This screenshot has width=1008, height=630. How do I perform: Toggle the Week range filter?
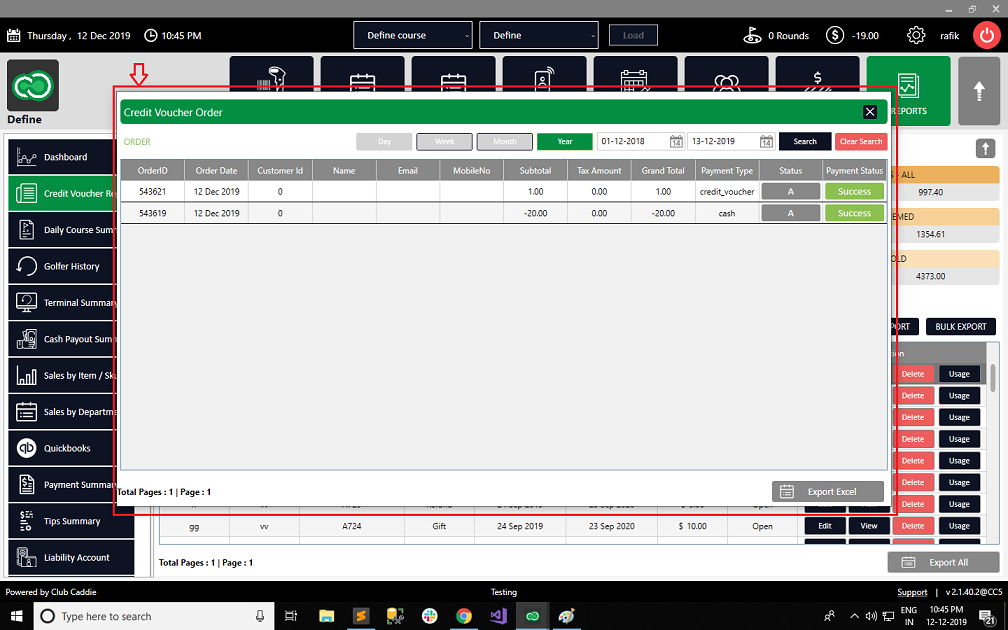click(x=444, y=141)
